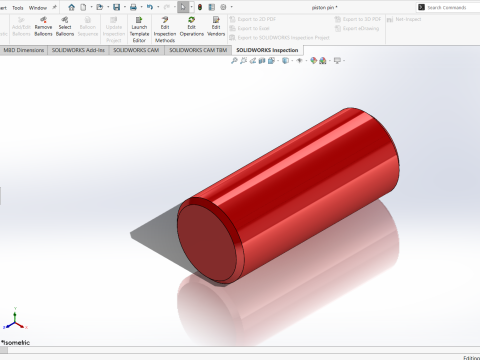Switch to MBD Dimensions tab

click(24, 50)
